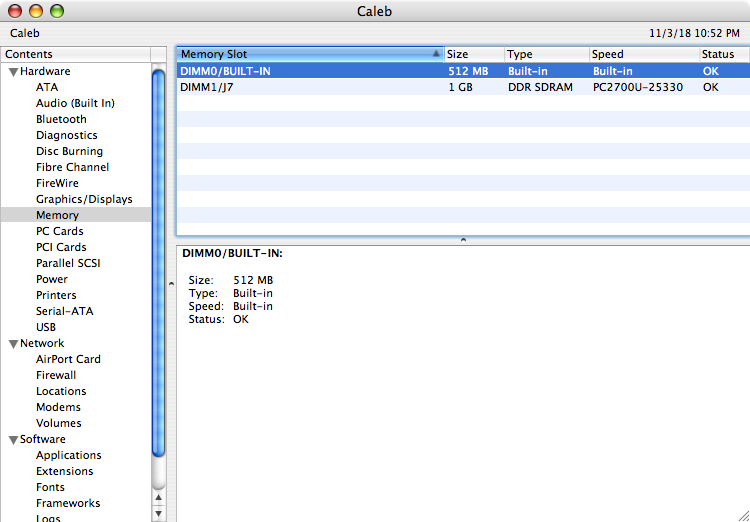The width and height of the screenshot is (750, 522).
Task: Click the Caleb computer name label
Action: pos(25,33)
